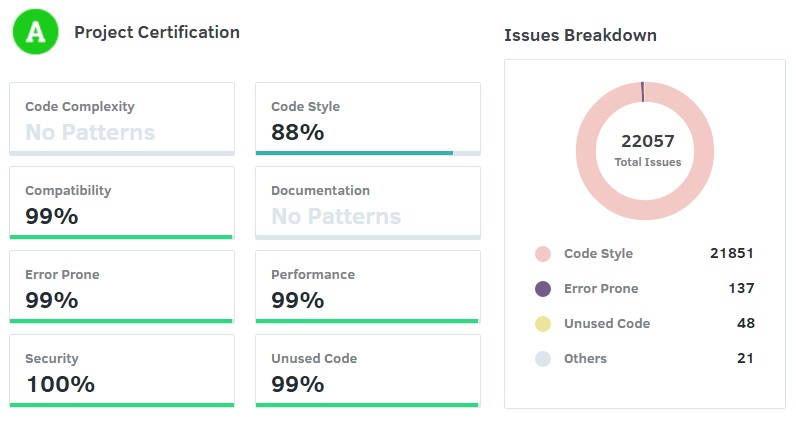
Task: Click the donut chart total issues center
Action: 645,150
